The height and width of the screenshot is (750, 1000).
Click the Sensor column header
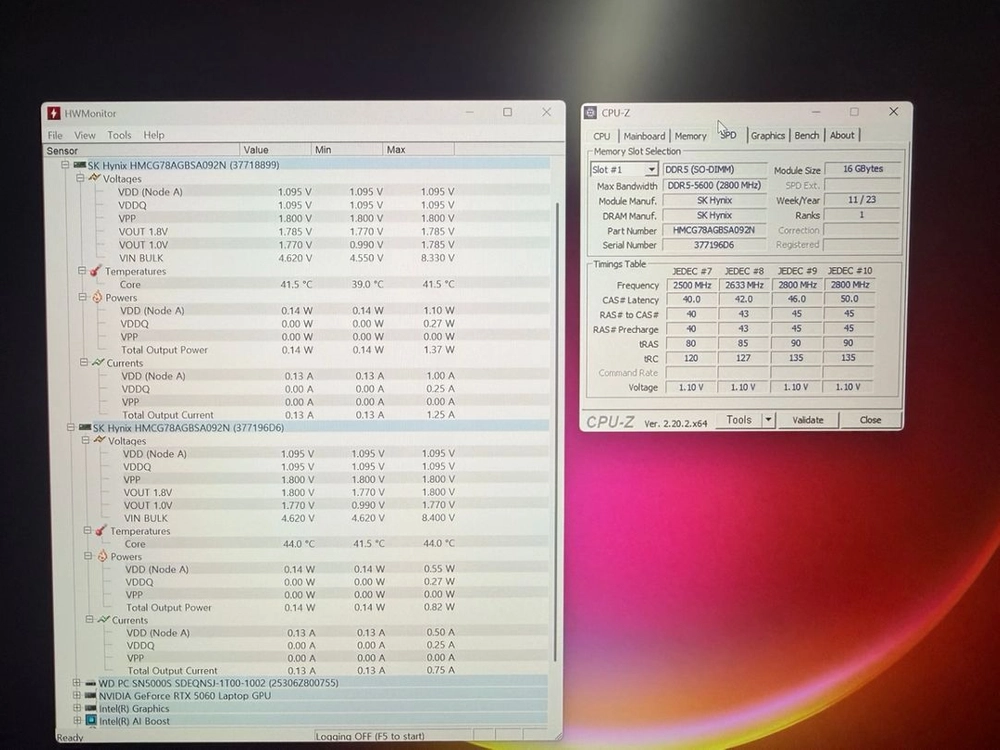click(142, 151)
